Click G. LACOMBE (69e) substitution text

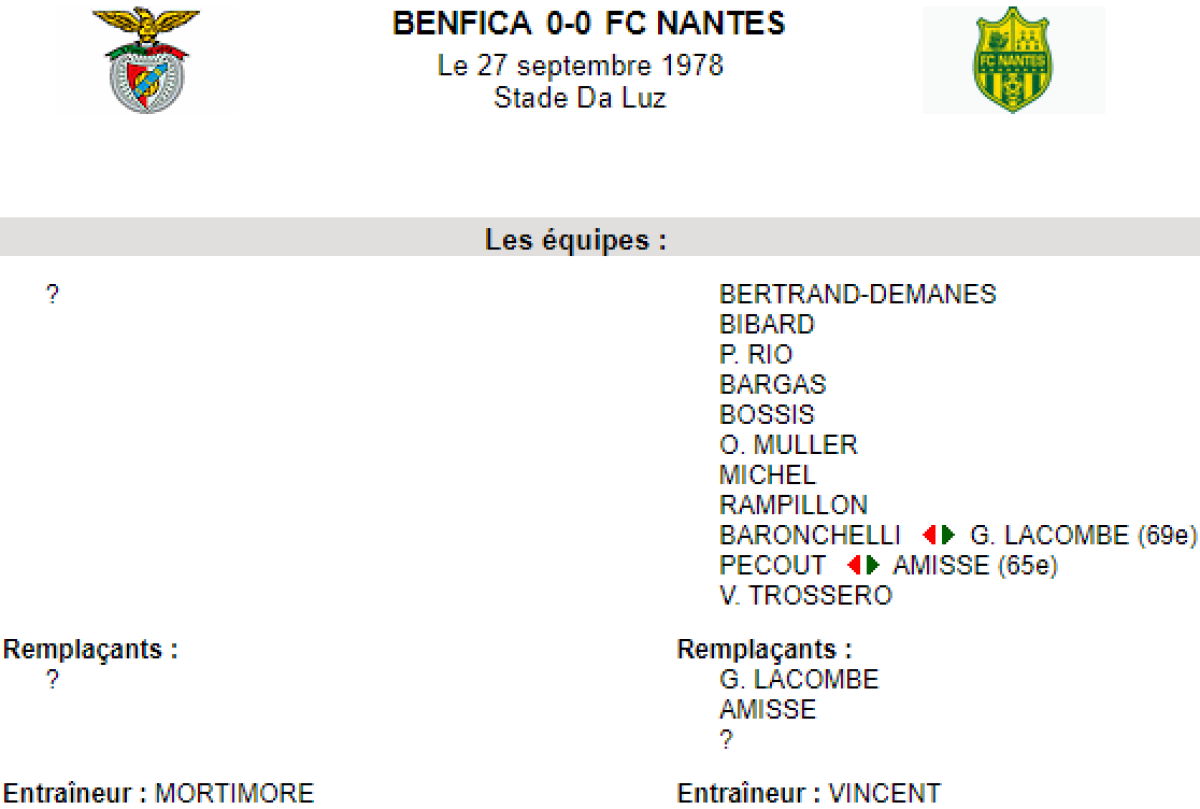coord(1083,535)
